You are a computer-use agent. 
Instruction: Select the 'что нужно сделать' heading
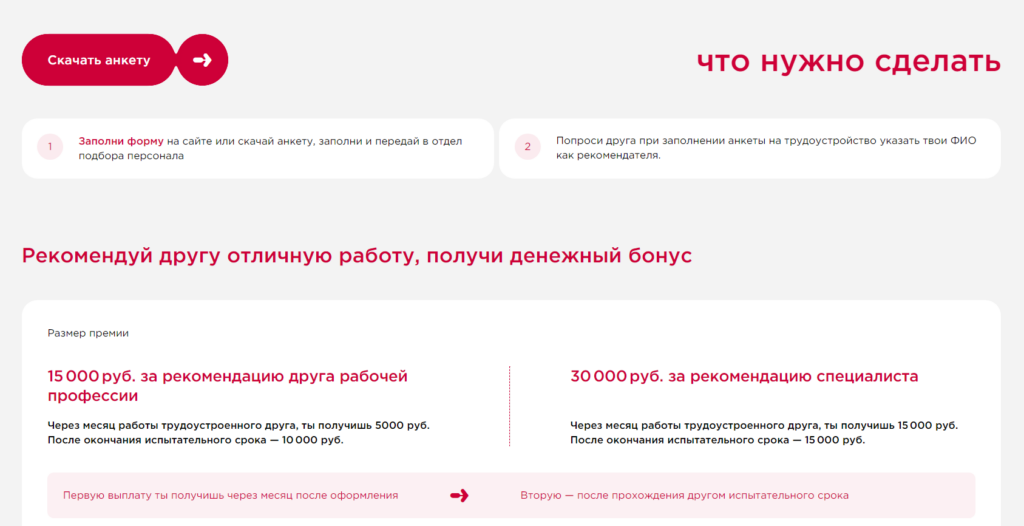[x=848, y=62]
